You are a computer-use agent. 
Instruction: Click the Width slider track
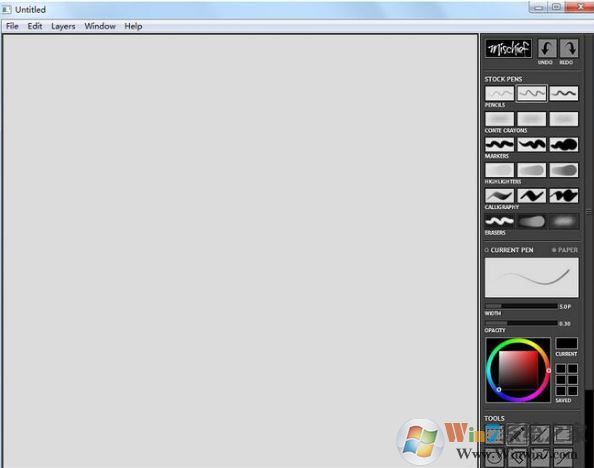pos(521,306)
